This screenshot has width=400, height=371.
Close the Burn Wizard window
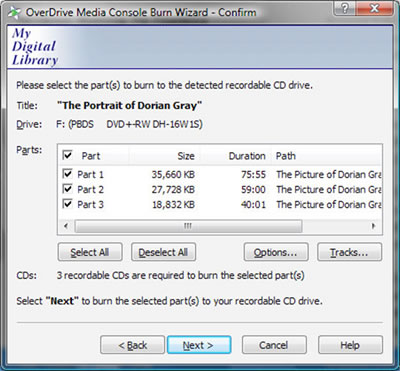pos(375,9)
